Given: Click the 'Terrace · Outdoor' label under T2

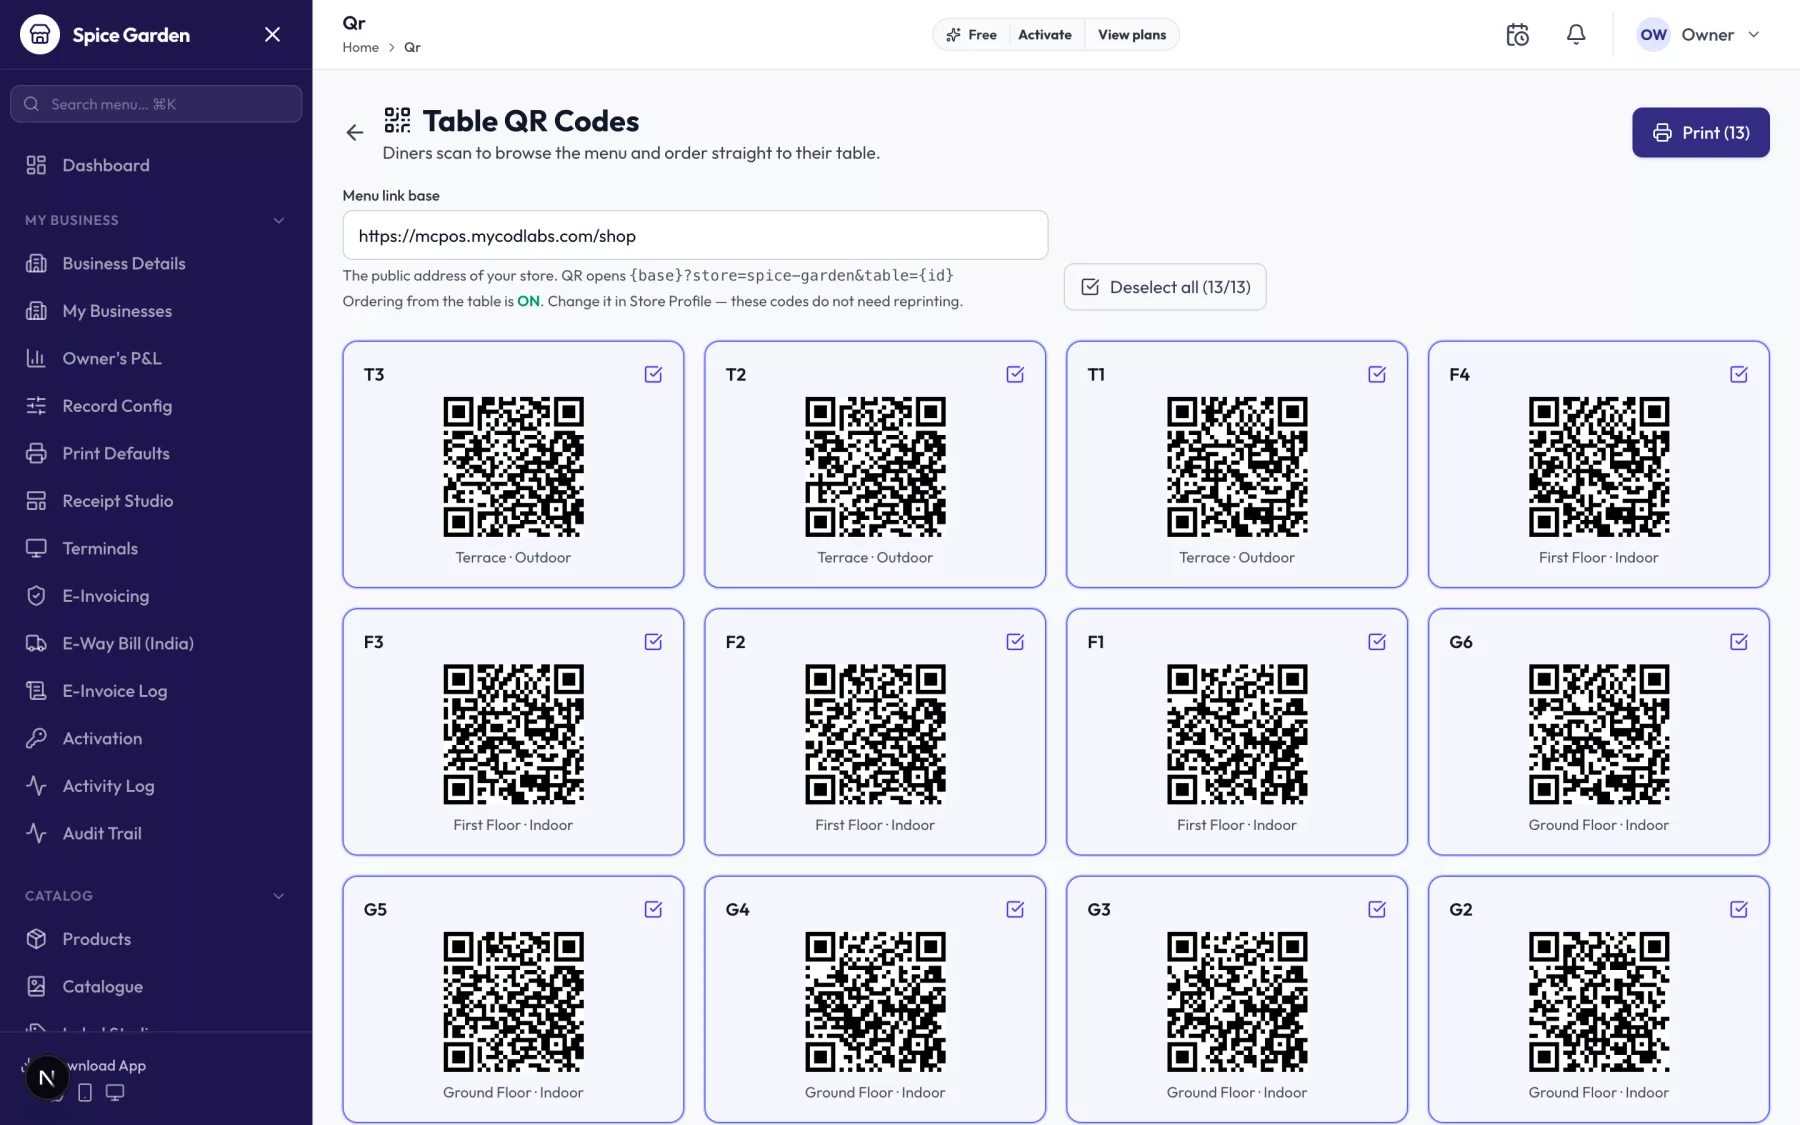Looking at the screenshot, I should [875, 558].
